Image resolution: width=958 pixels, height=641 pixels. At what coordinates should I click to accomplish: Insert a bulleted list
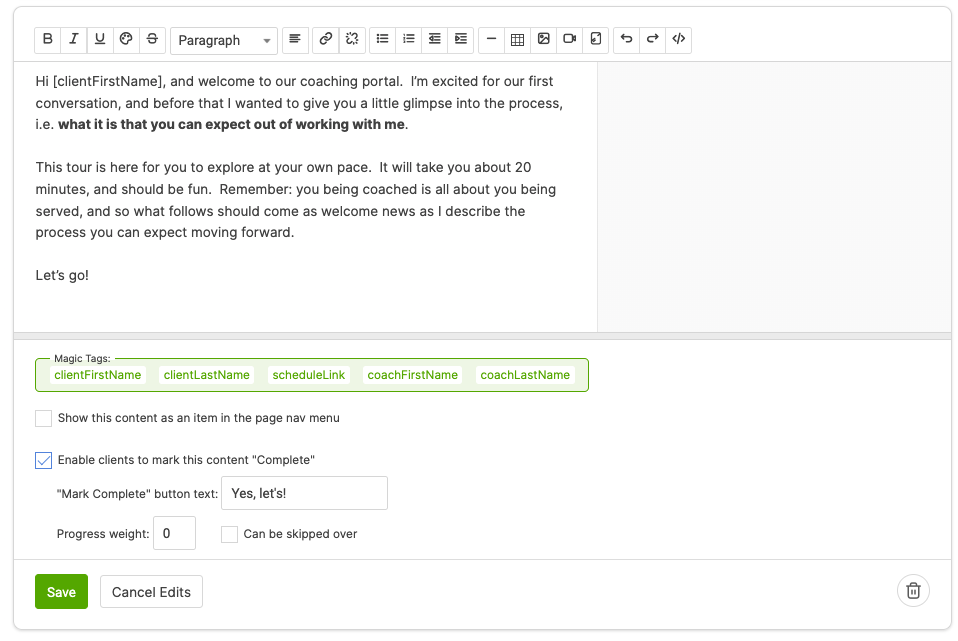[x=382, y=39]
